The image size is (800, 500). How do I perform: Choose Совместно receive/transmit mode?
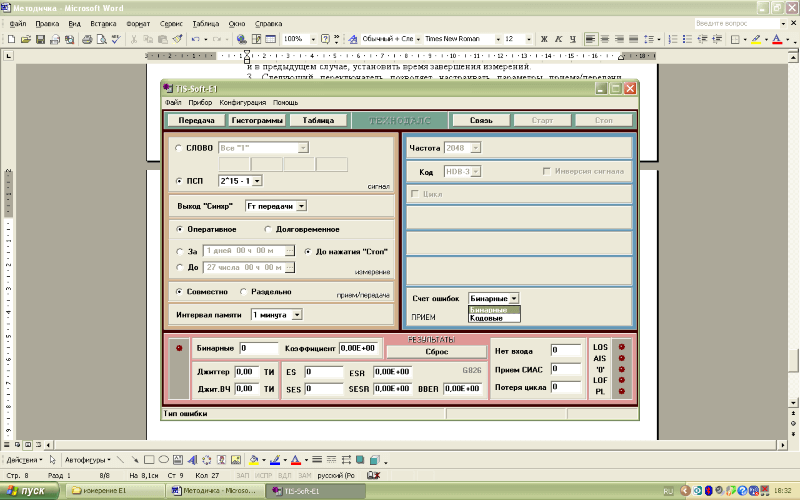(x=179, y=292)
